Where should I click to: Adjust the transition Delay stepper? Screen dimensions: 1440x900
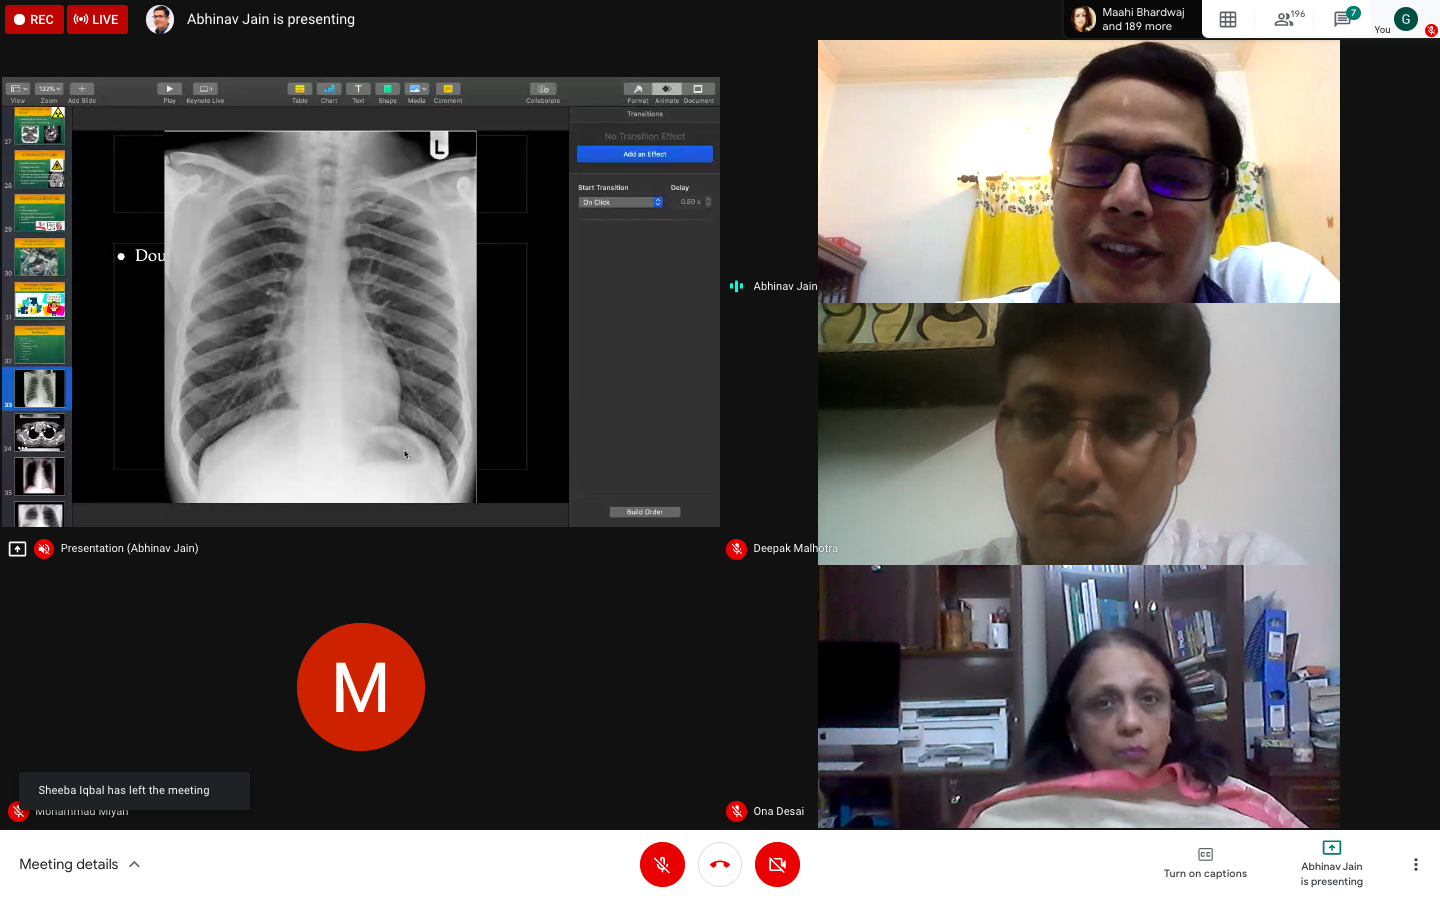(x=708, y=201)
